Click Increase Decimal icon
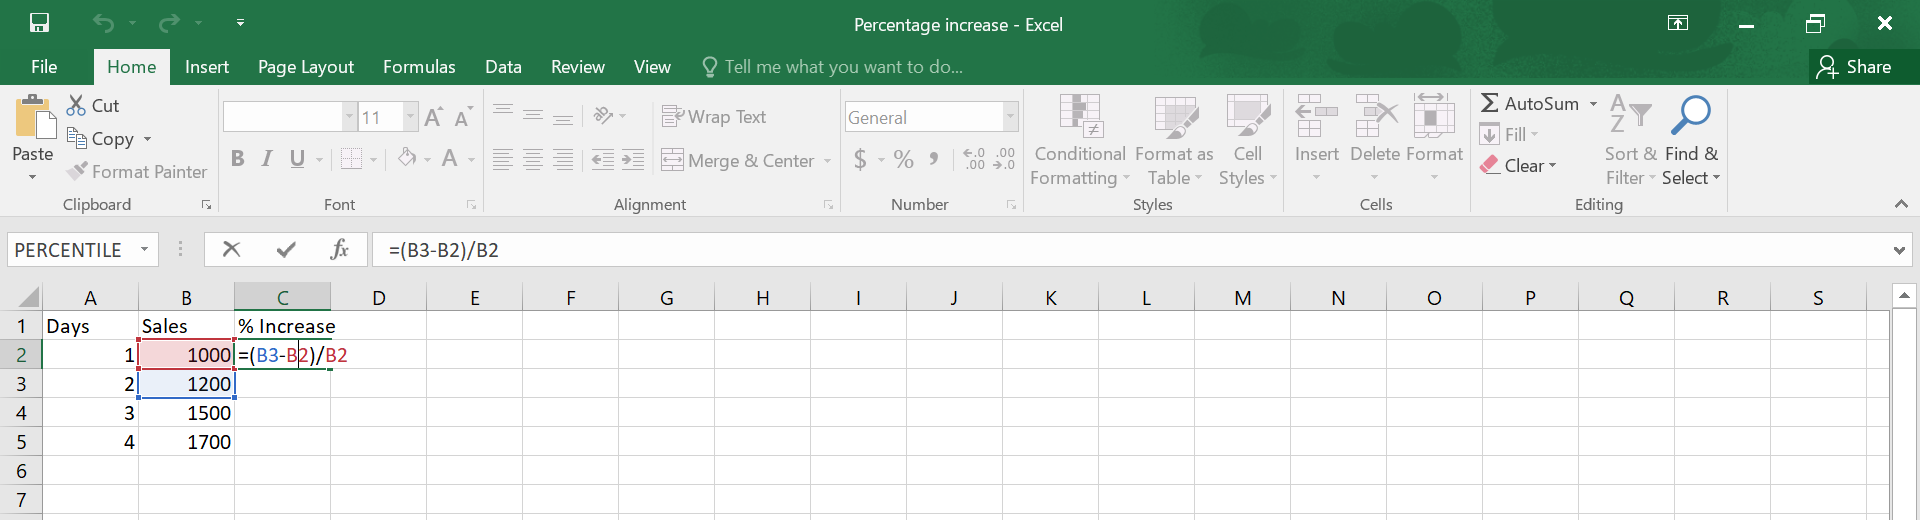 pos(974,159)
